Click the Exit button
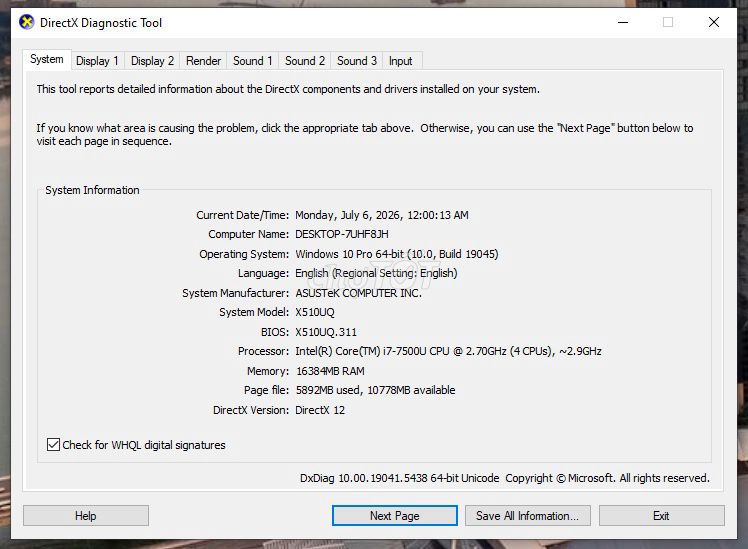Image resolution: width=748 pixels, height=549 pixels. (662, 516)
